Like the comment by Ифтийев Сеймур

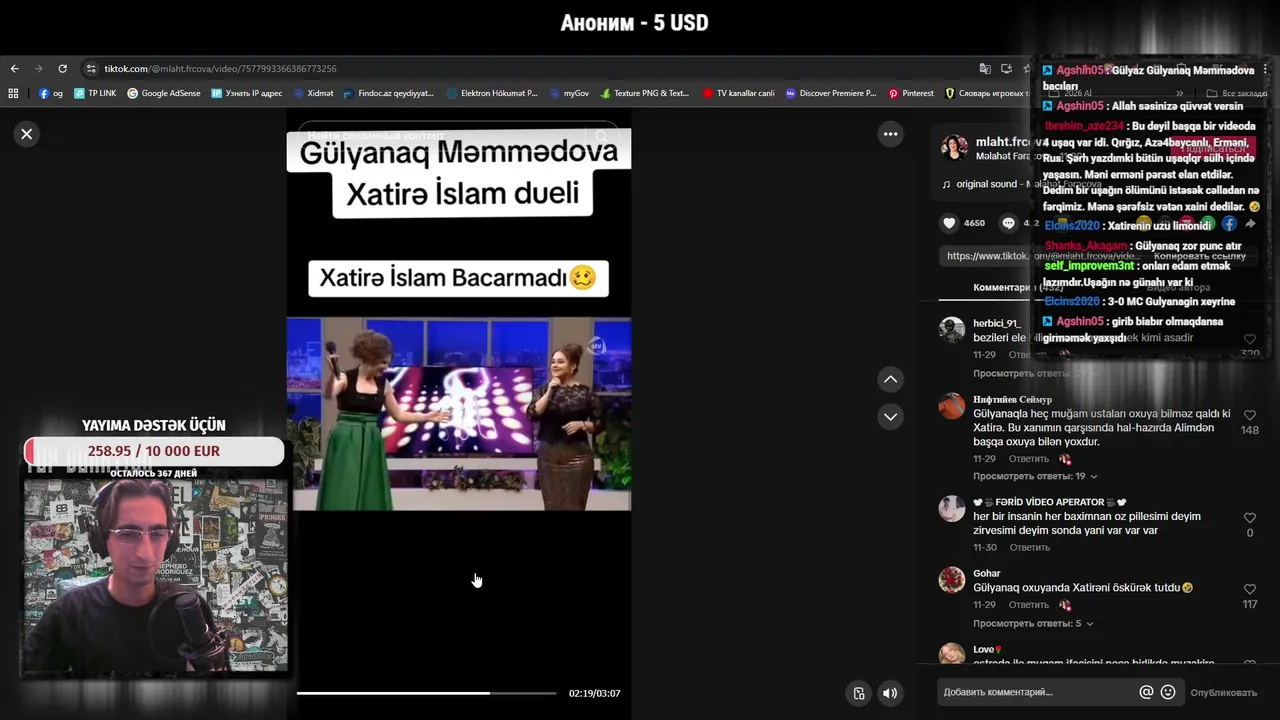click(x=1250, y=415)
